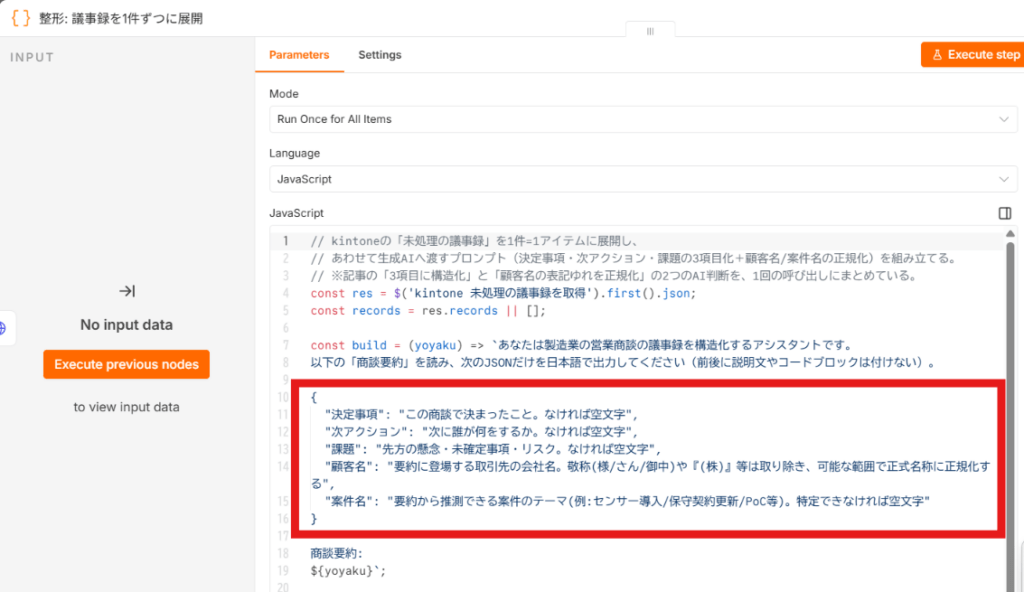Click the orange code node braces icon
Screen dimensions: 1024x592
[21, 18]
